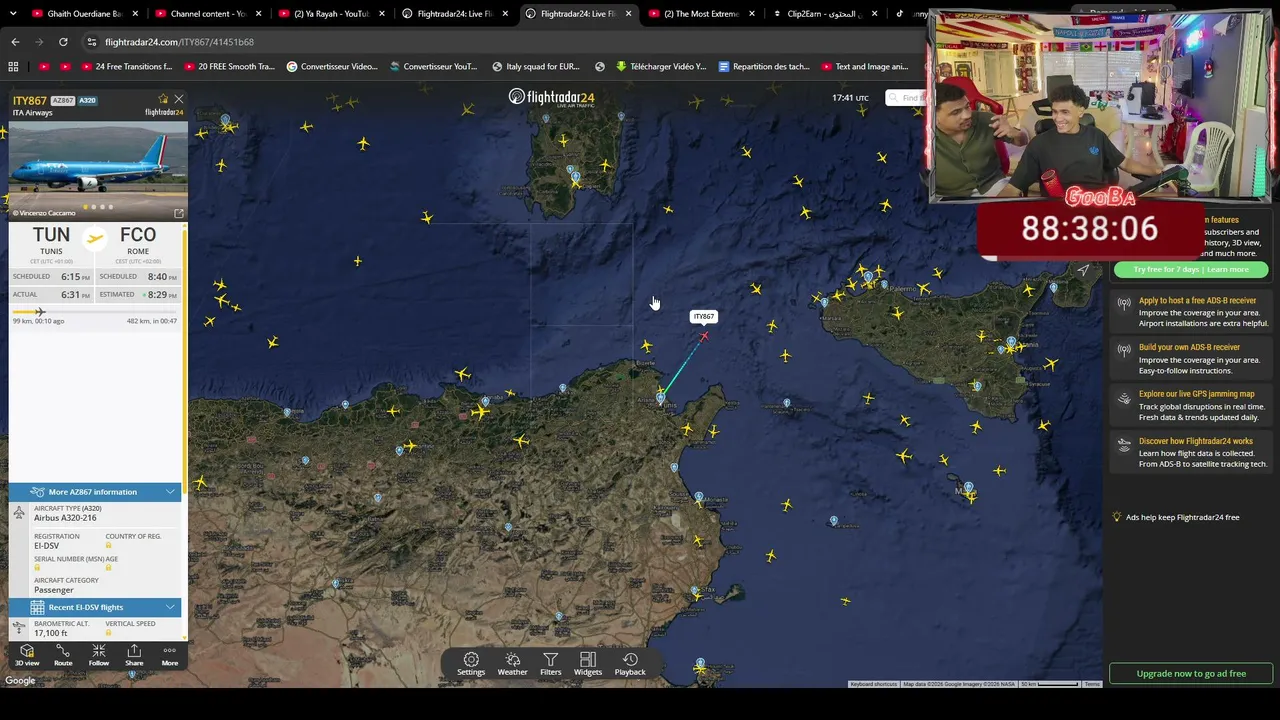Image resolution: width=1280 pixels, height=720 pixels.
Task: Click the flight progress bar plane marker
Action: pyautogui.click(x=39, y=312)
